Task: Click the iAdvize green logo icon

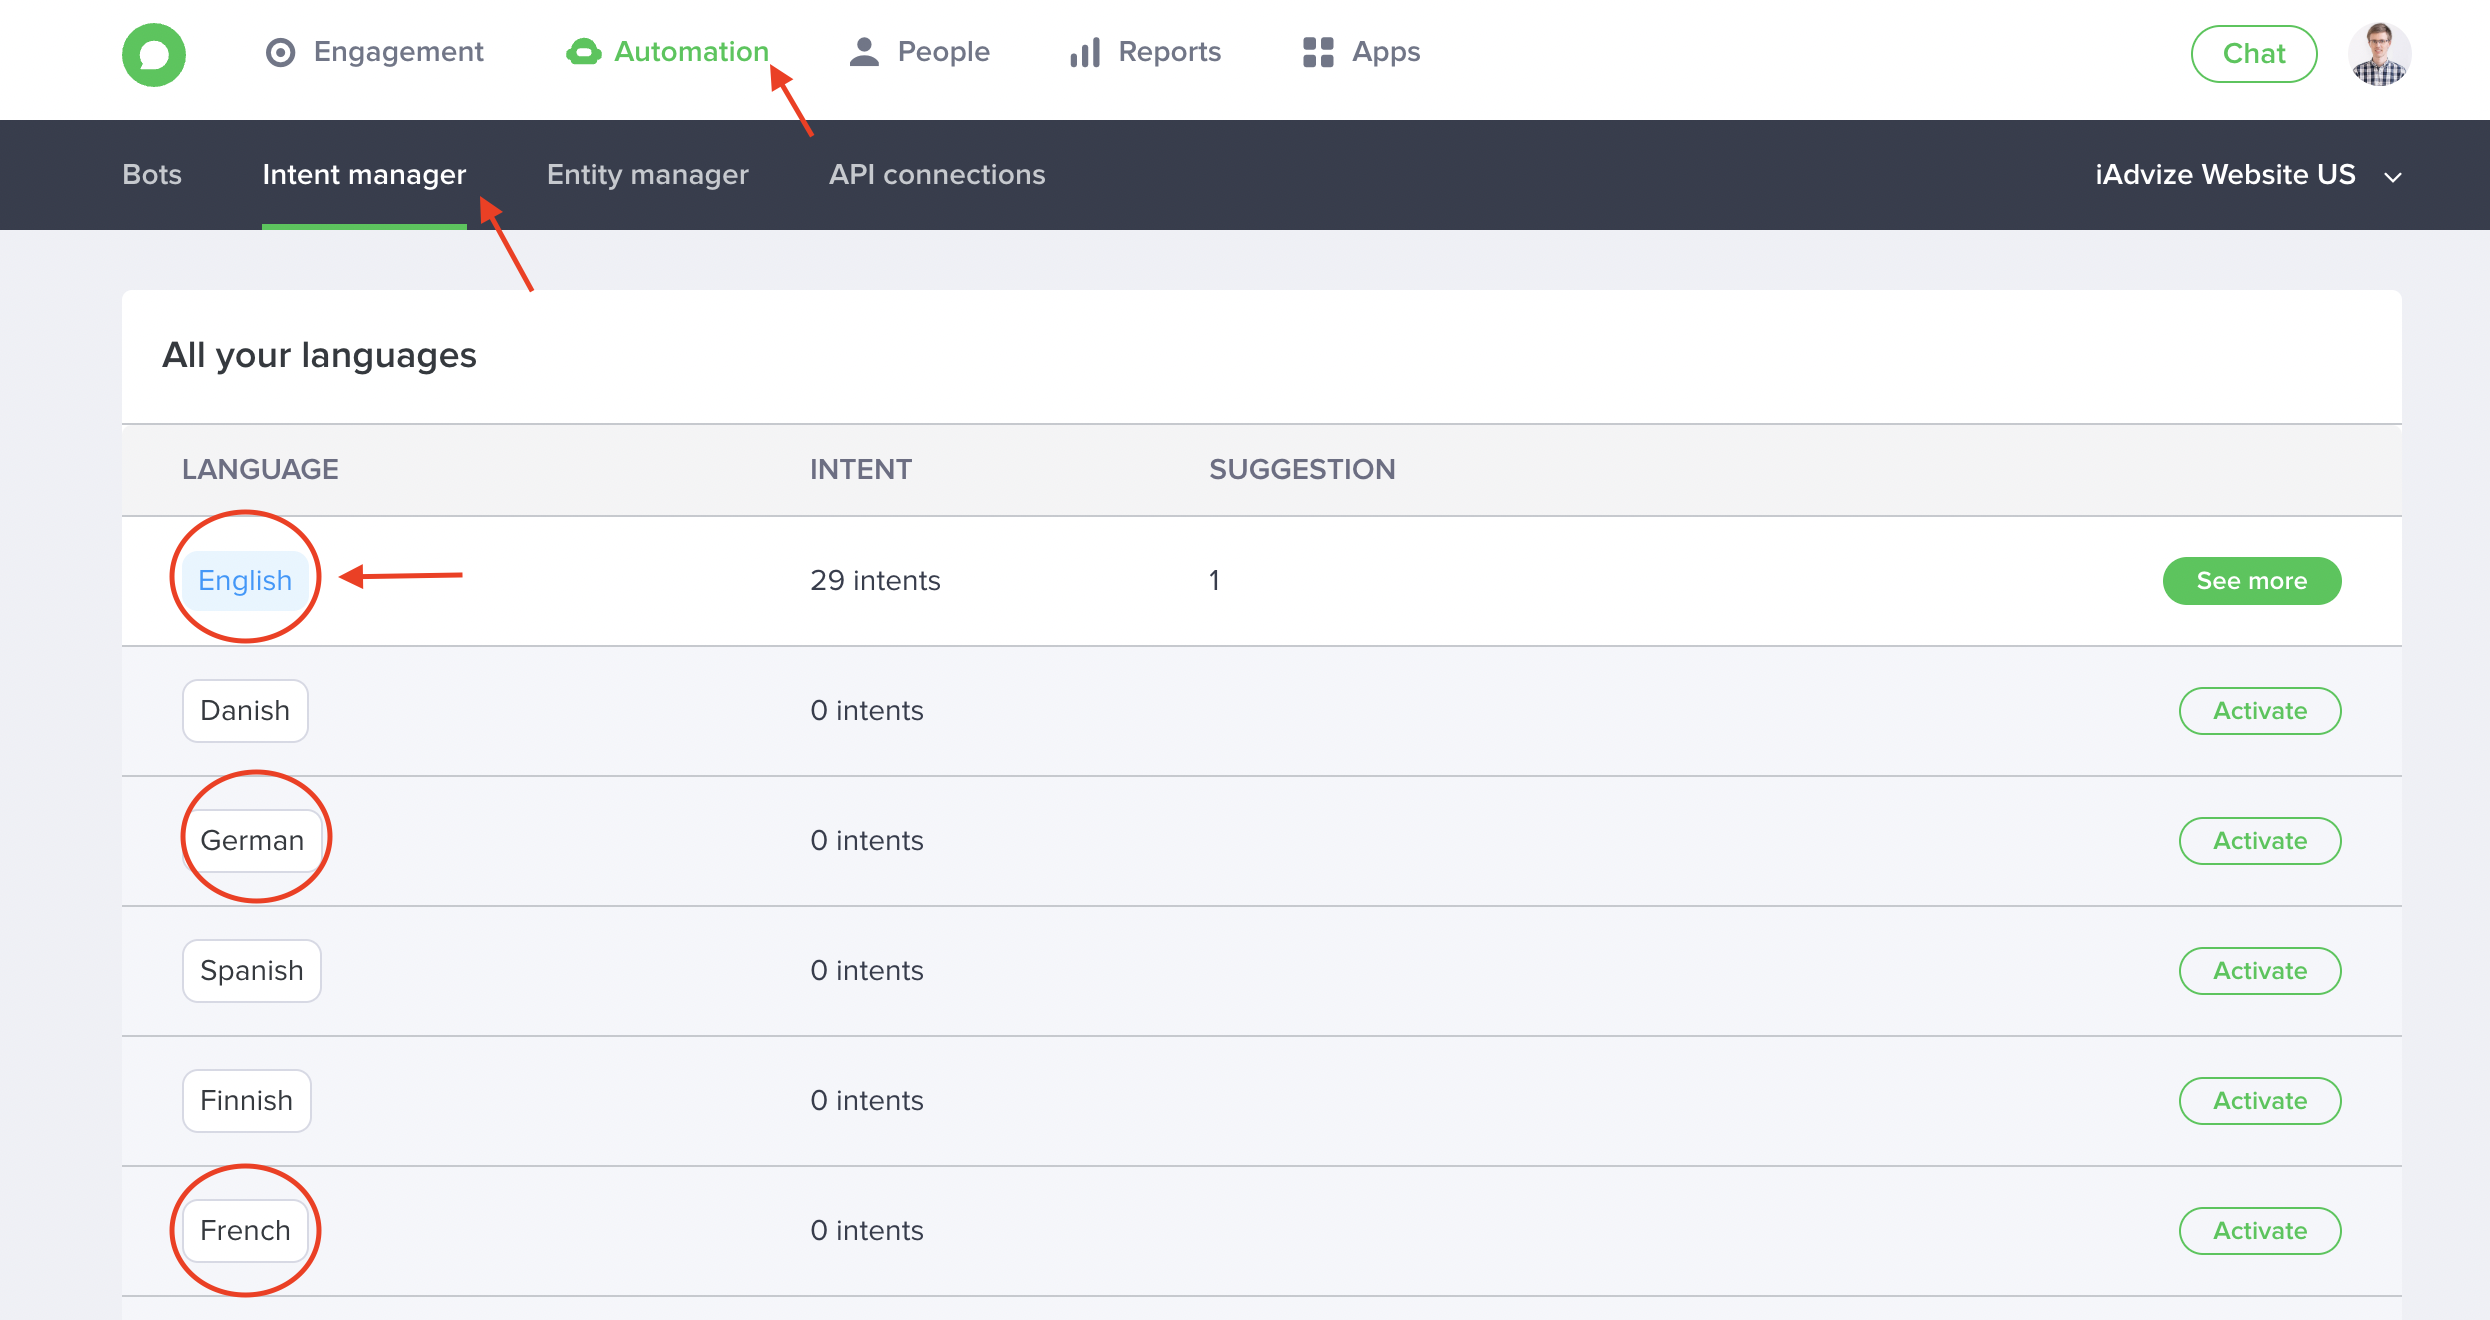Action: 154,54
